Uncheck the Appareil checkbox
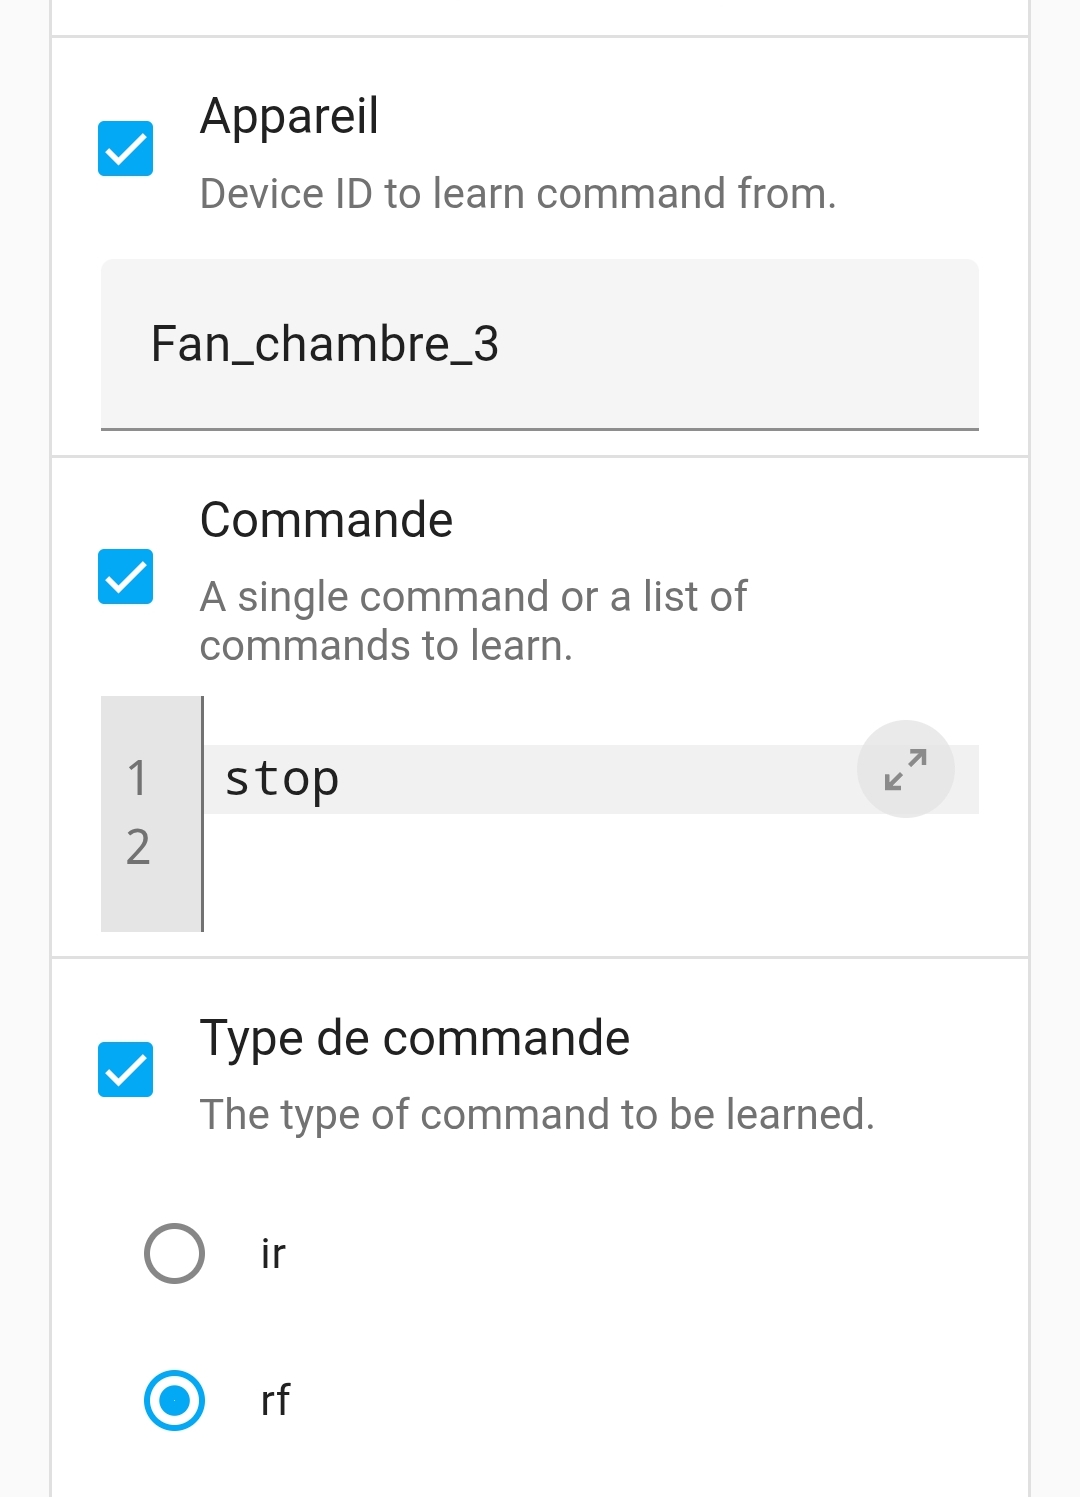This screenshot has width=1080, height=1497. (125, 149)
